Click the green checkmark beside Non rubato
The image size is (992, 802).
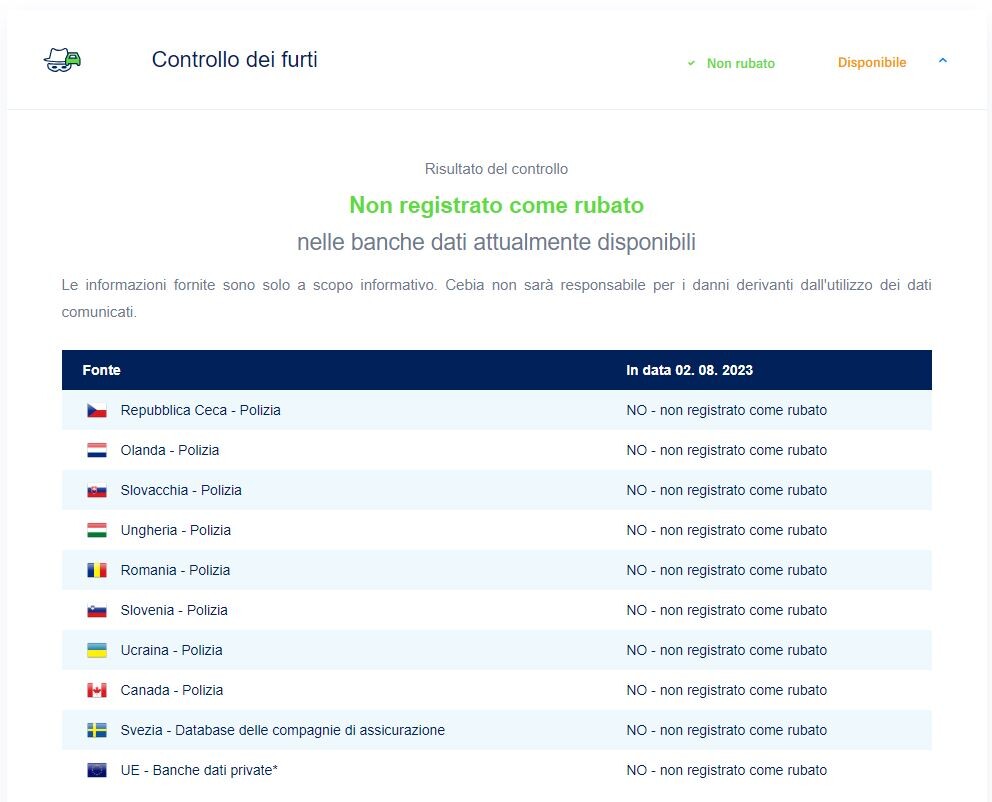click(x=691, y=63)
